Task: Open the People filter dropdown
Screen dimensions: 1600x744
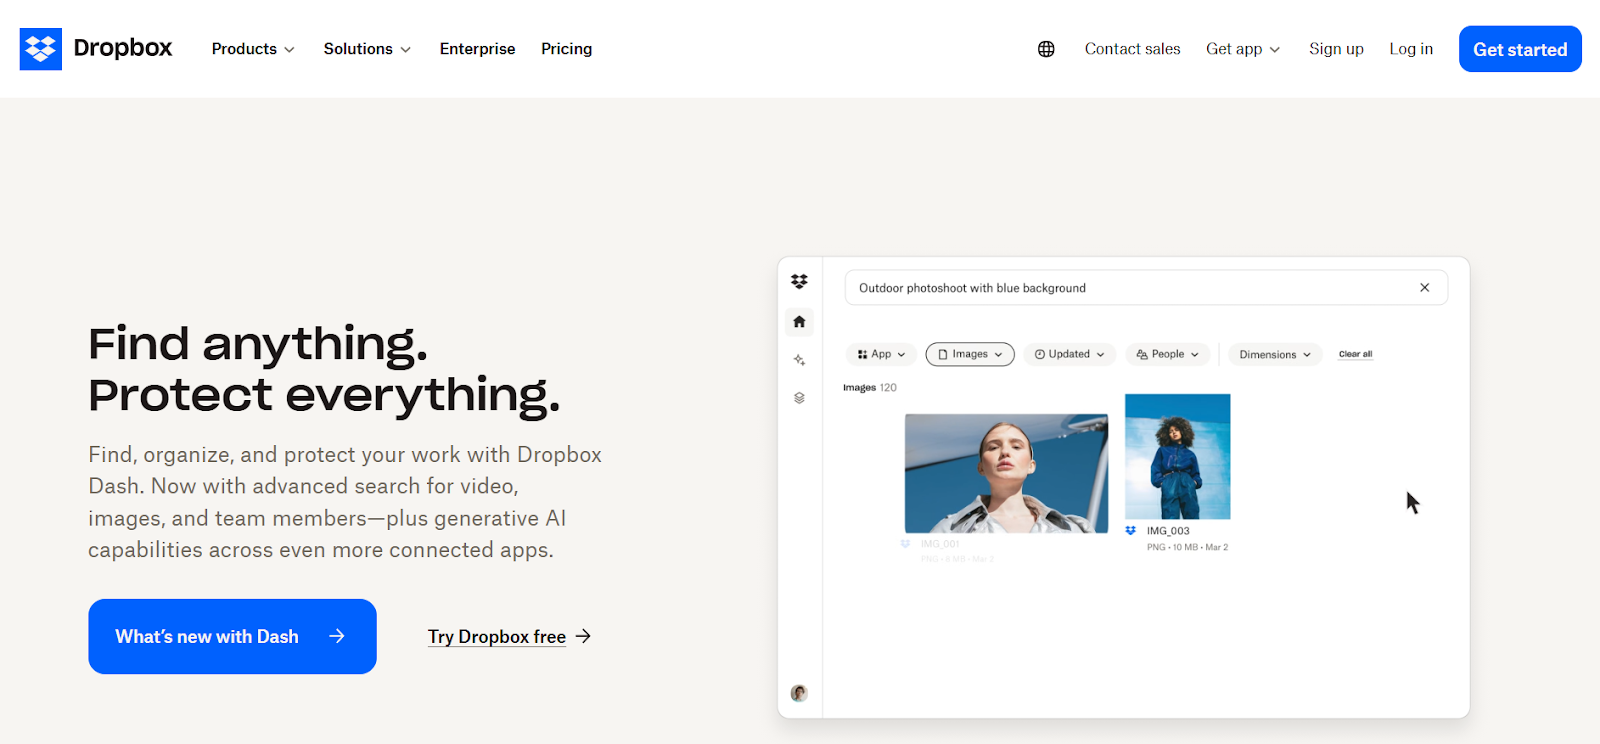Action: coord(1168,354)
